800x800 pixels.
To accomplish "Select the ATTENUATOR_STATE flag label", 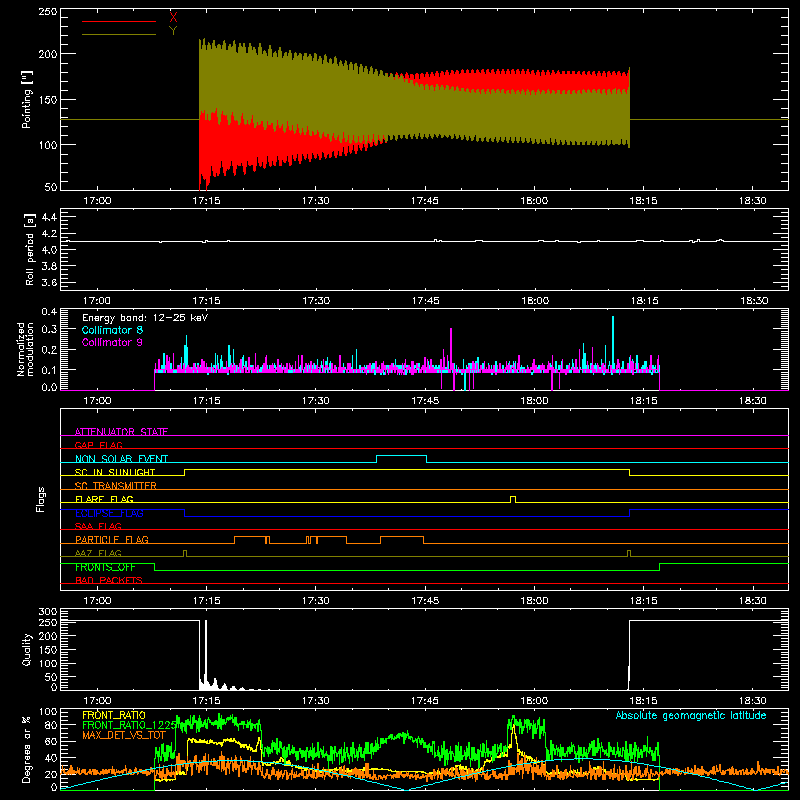I will 121,432.
